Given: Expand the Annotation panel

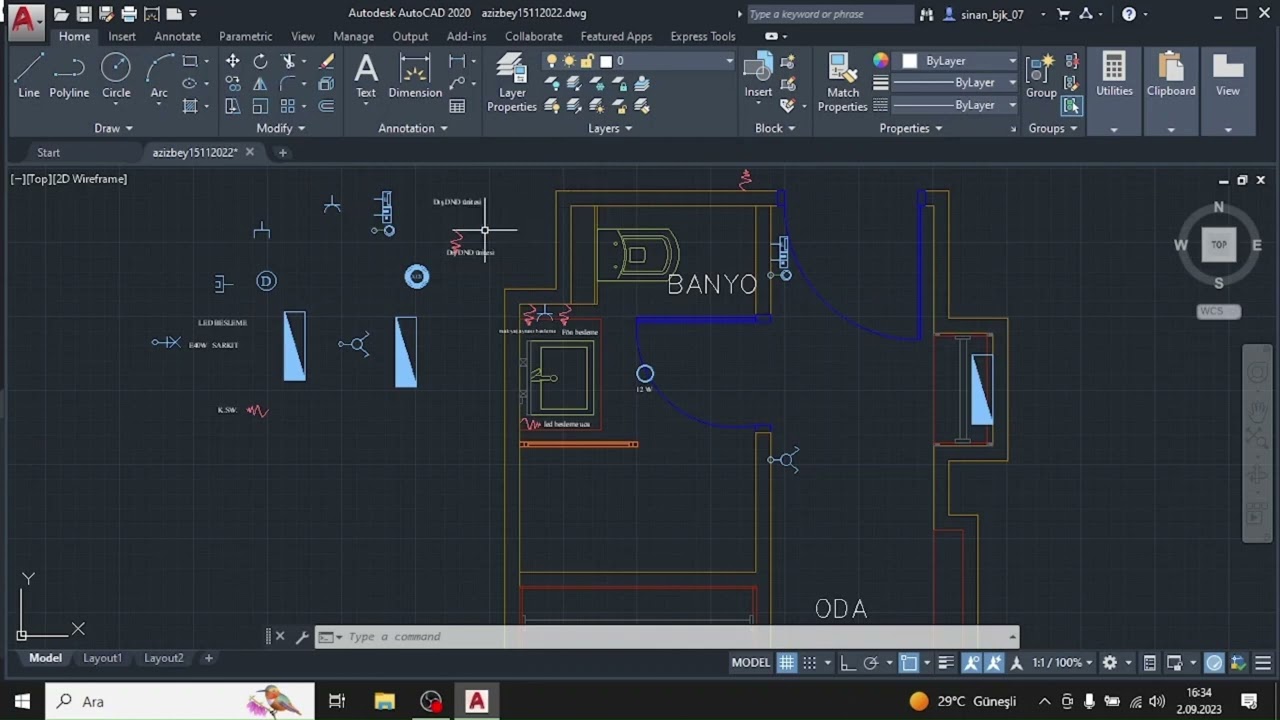Looking at the screenshot, I should (413, 128).
